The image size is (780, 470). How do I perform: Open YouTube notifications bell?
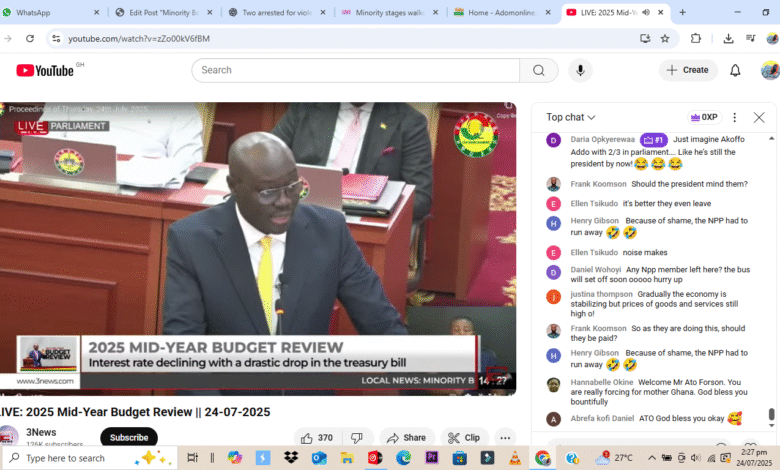[x=735, y=70]
